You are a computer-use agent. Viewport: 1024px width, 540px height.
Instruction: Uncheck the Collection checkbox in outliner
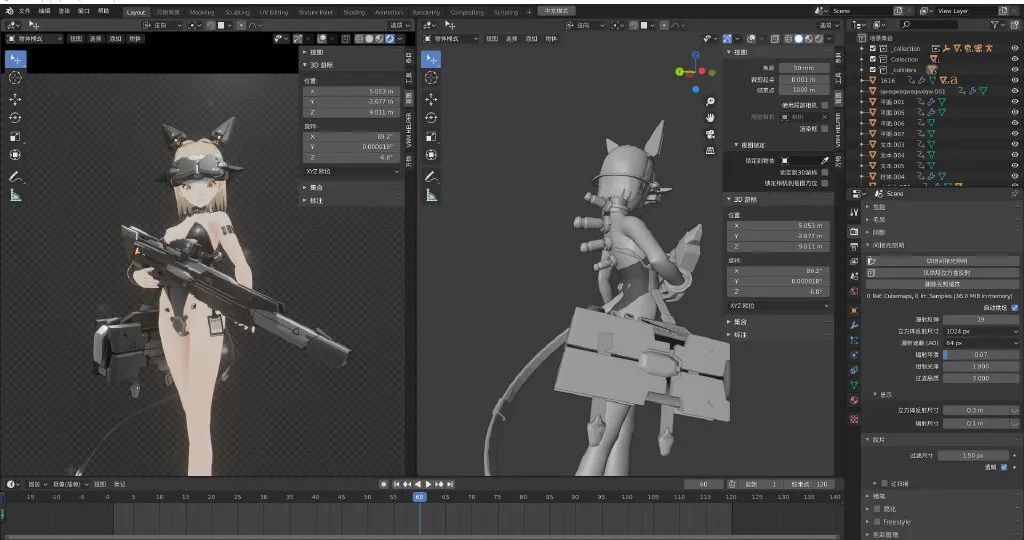coord(873,59)
